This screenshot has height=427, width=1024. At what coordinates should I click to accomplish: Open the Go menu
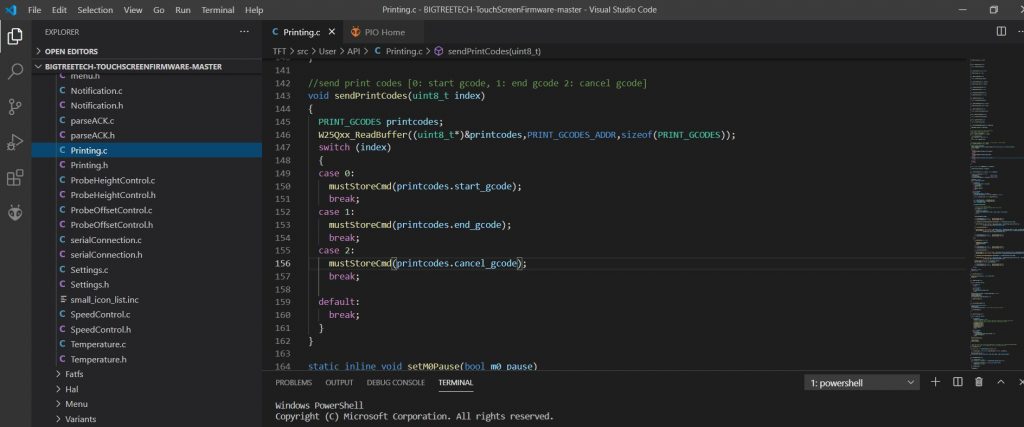(x=159, y=10)
